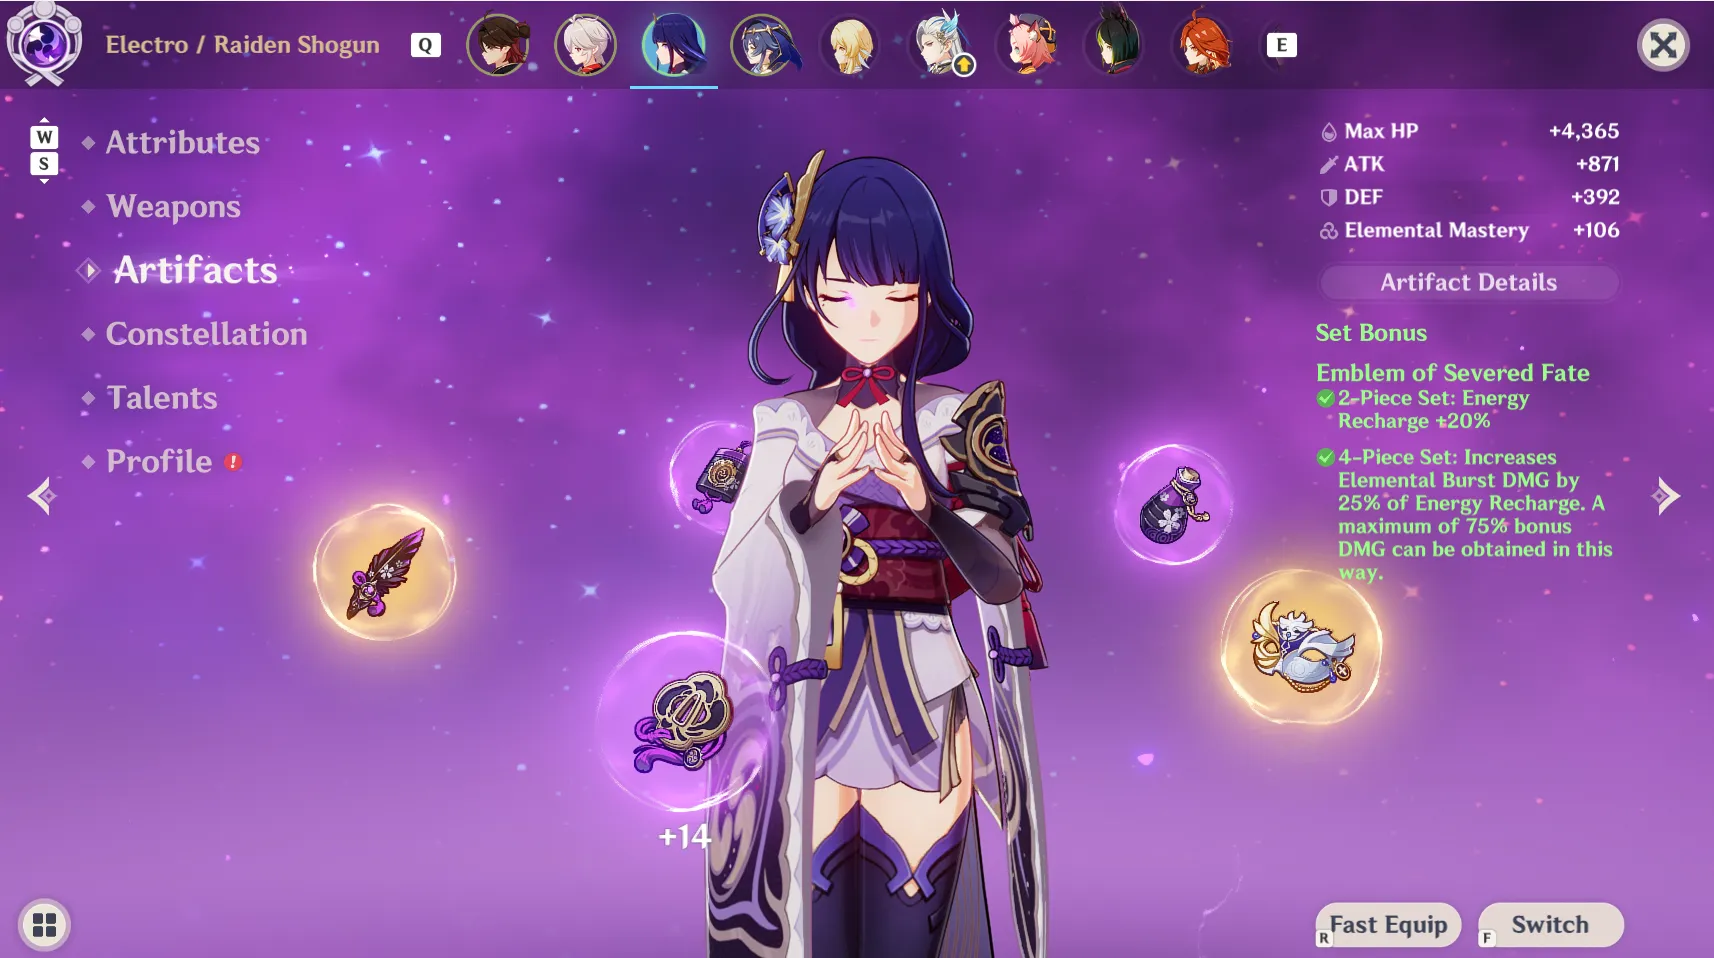Open the grid menu icon at bottom left
The height and width of the screenshot is (958, 1714).
[44, 924]
